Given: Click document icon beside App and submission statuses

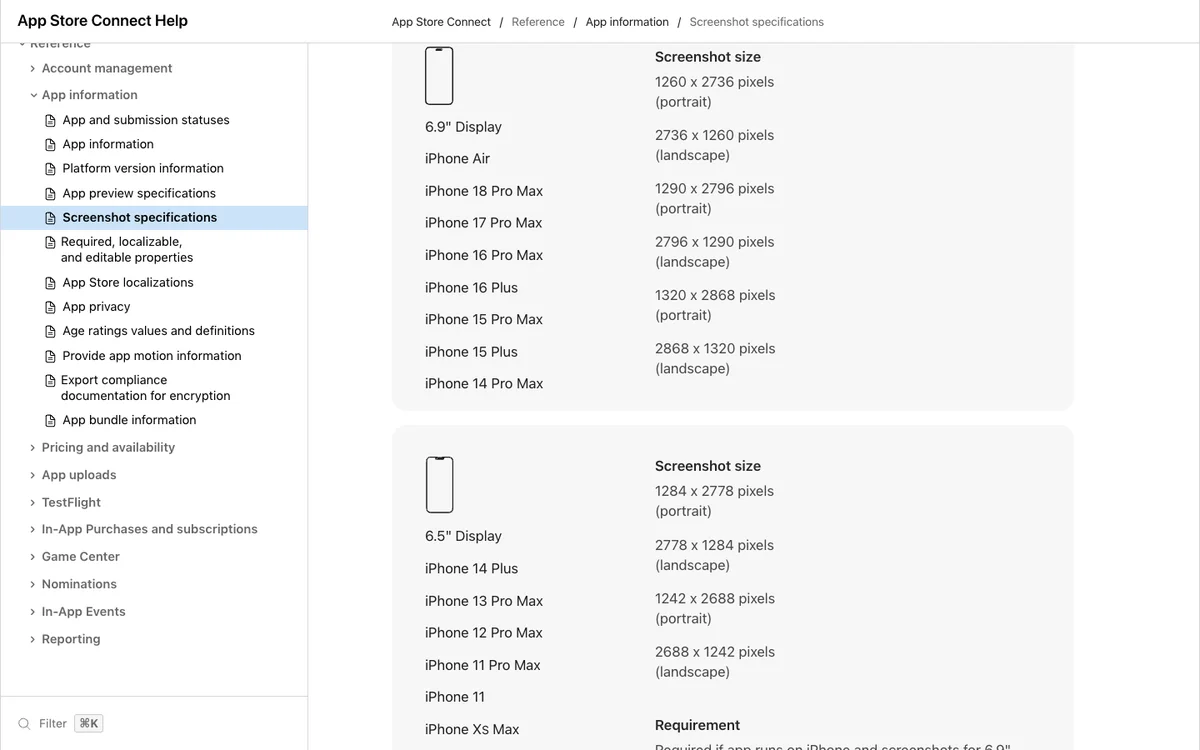Looking at the screenshot, I should pos(51,120).
